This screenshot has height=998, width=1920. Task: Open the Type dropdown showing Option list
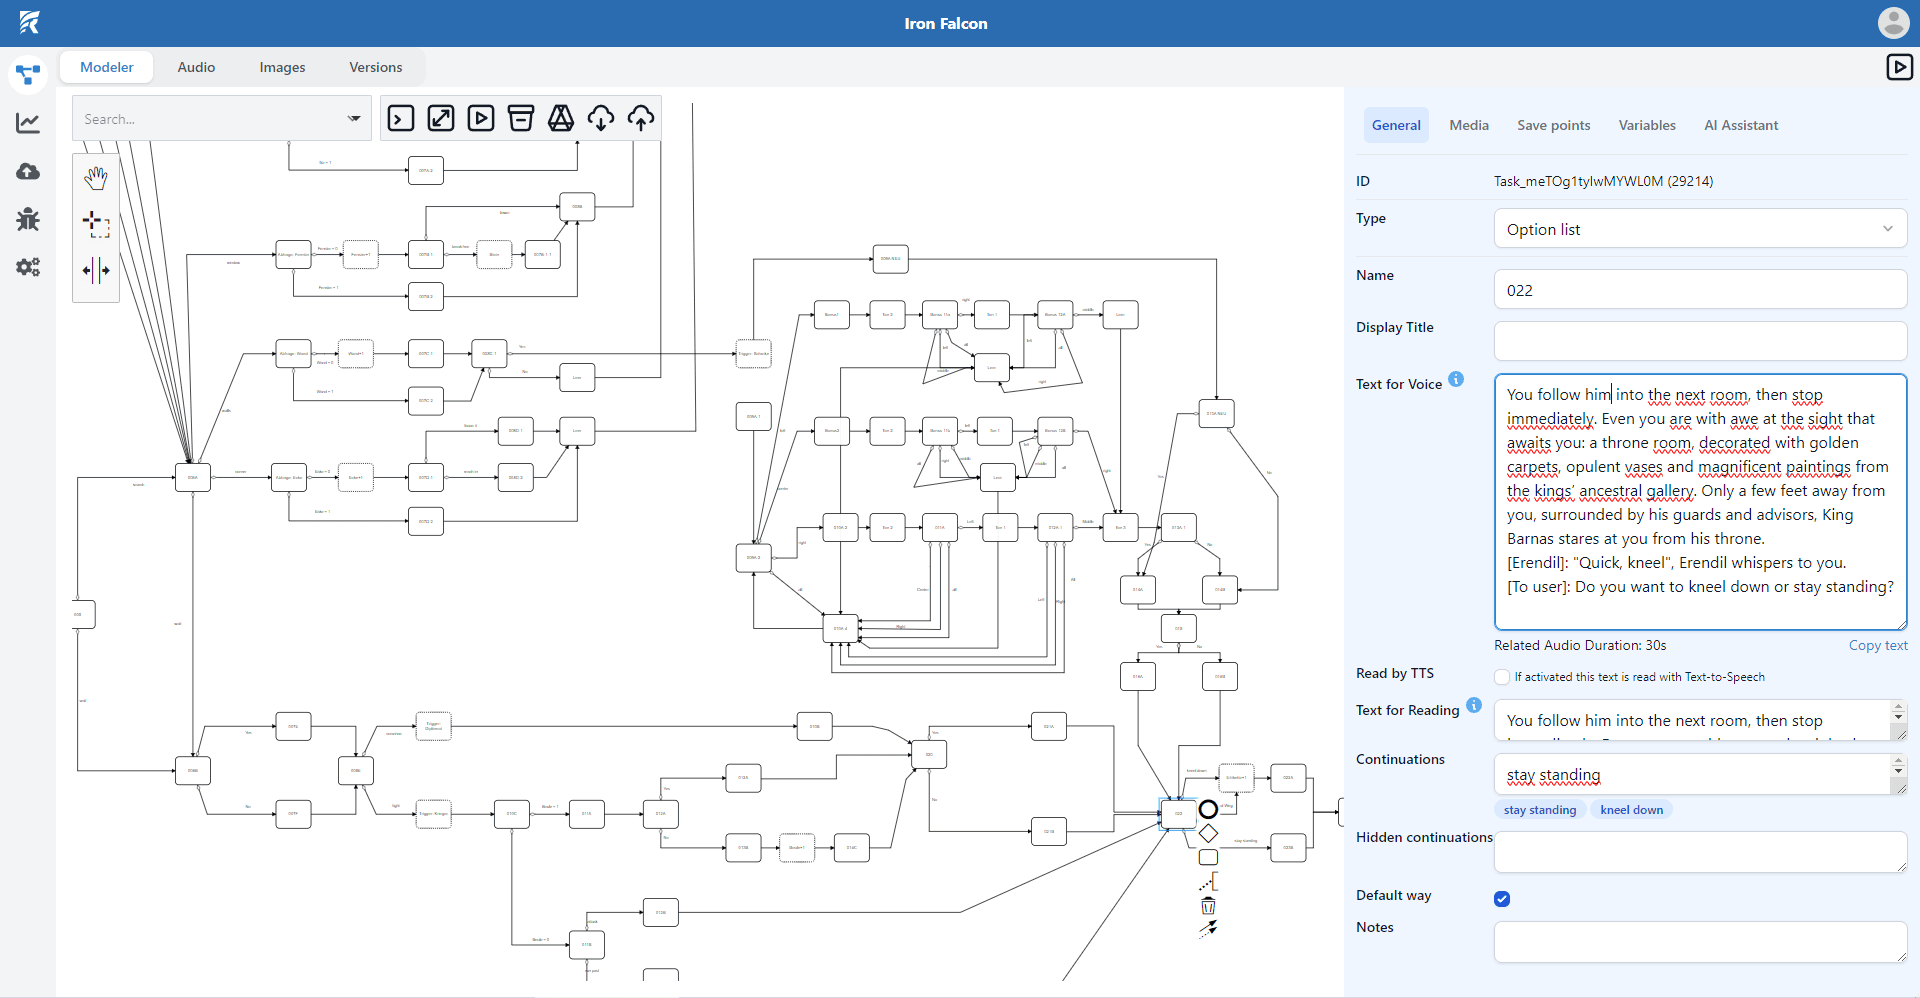1700,229
